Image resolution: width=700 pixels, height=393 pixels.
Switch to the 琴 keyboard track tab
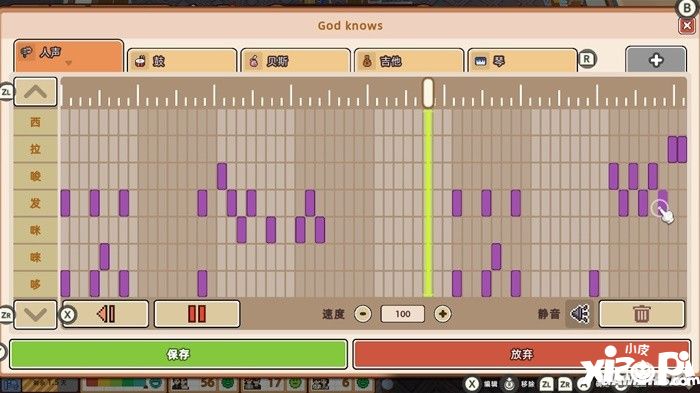(522, 61)
